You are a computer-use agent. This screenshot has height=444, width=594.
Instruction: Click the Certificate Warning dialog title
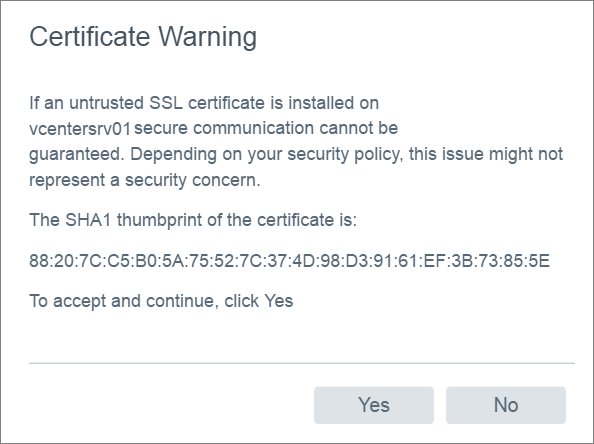(x=143, y=37)
